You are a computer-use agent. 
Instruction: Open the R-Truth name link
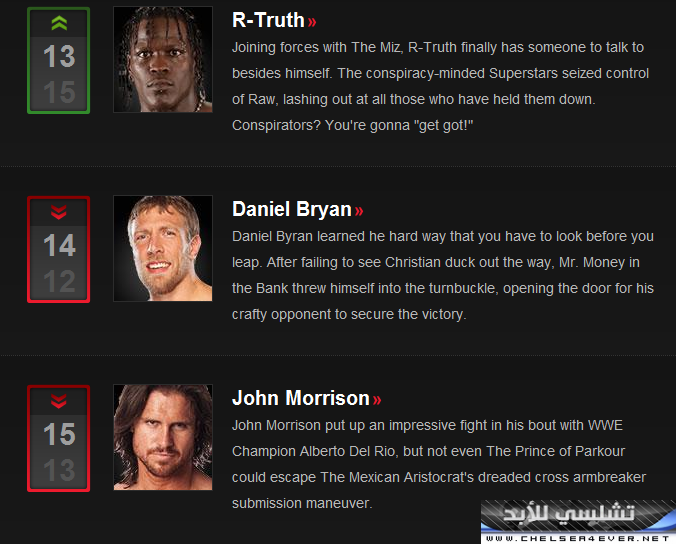point(268,20)
